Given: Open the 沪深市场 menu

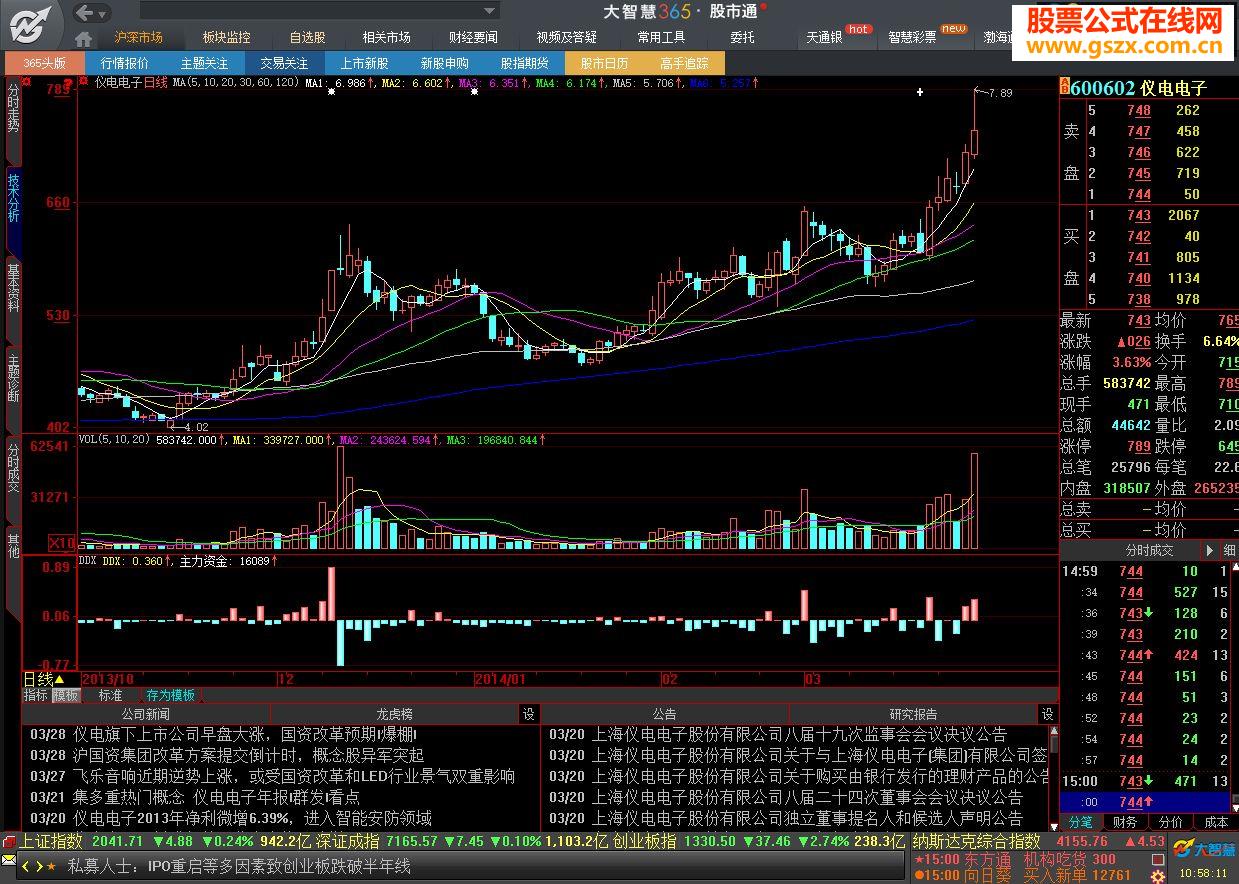Looking at the screenshot, I should pyautogui.click(x=139, y=37).
